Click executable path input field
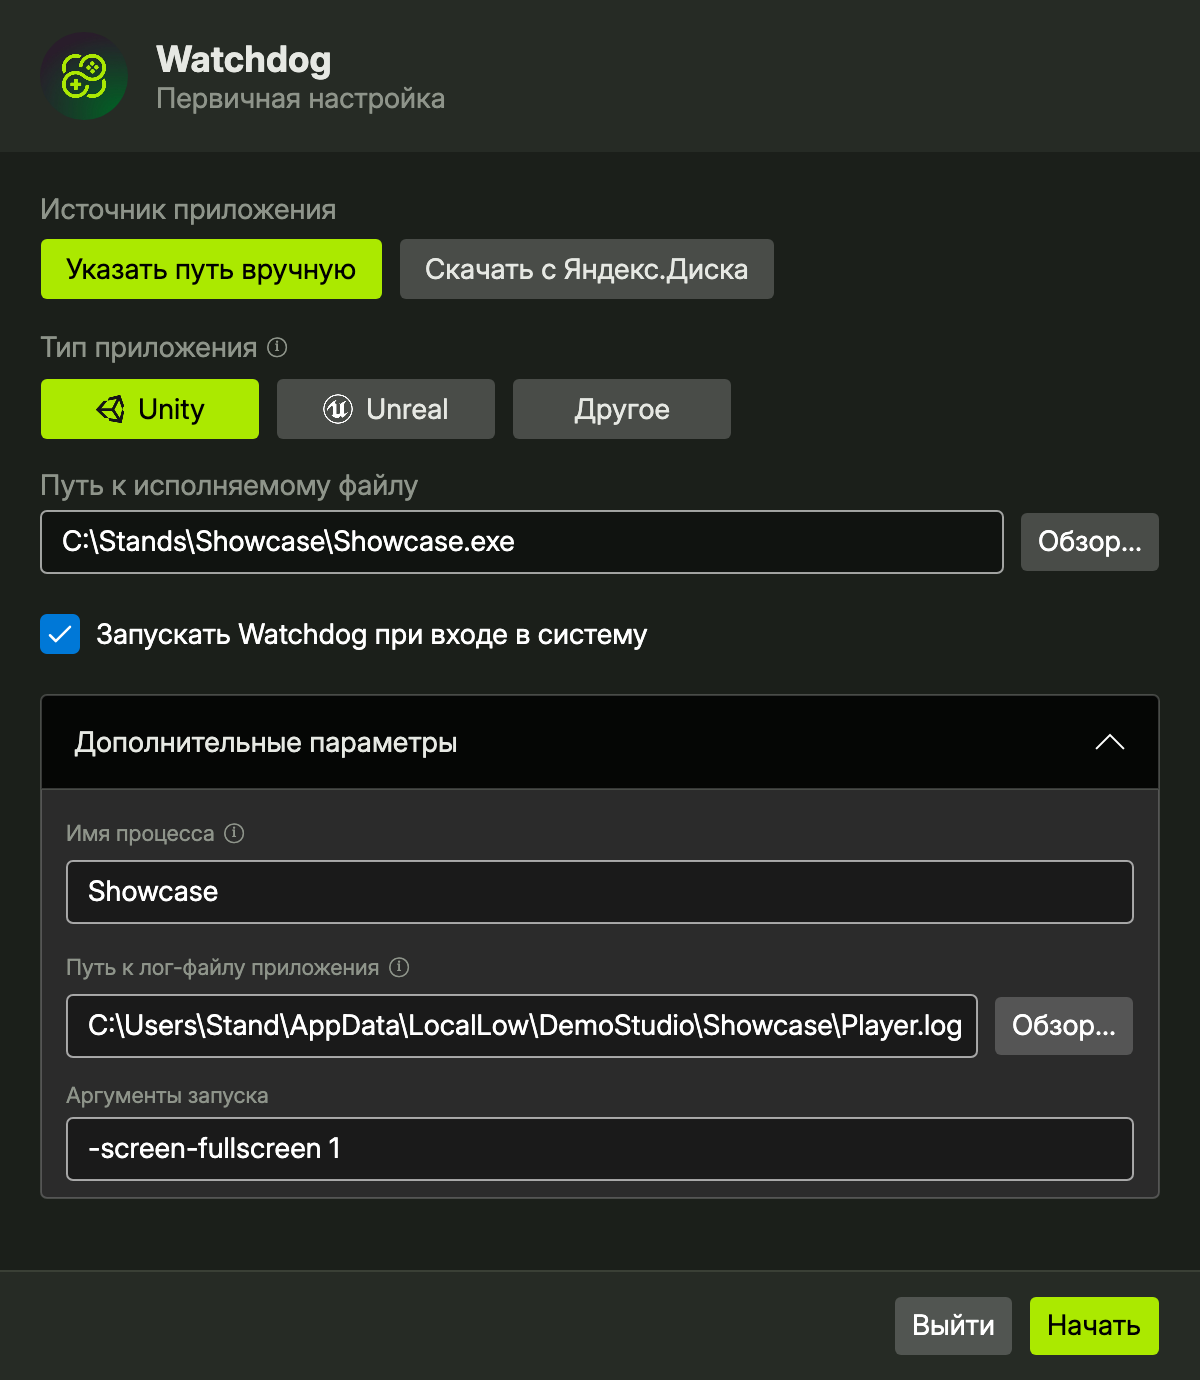1200x1380 pixels. pos(522,542)
